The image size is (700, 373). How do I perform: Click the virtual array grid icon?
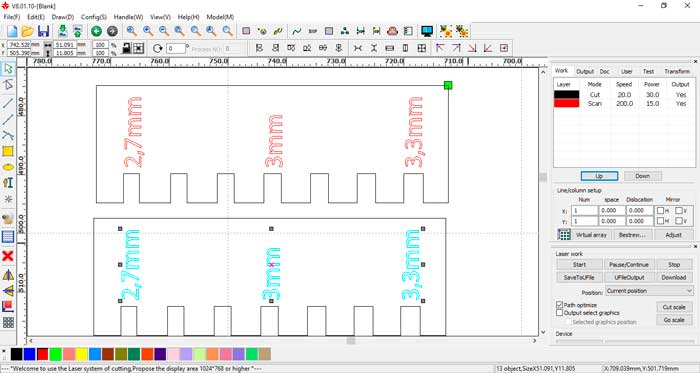564,235
